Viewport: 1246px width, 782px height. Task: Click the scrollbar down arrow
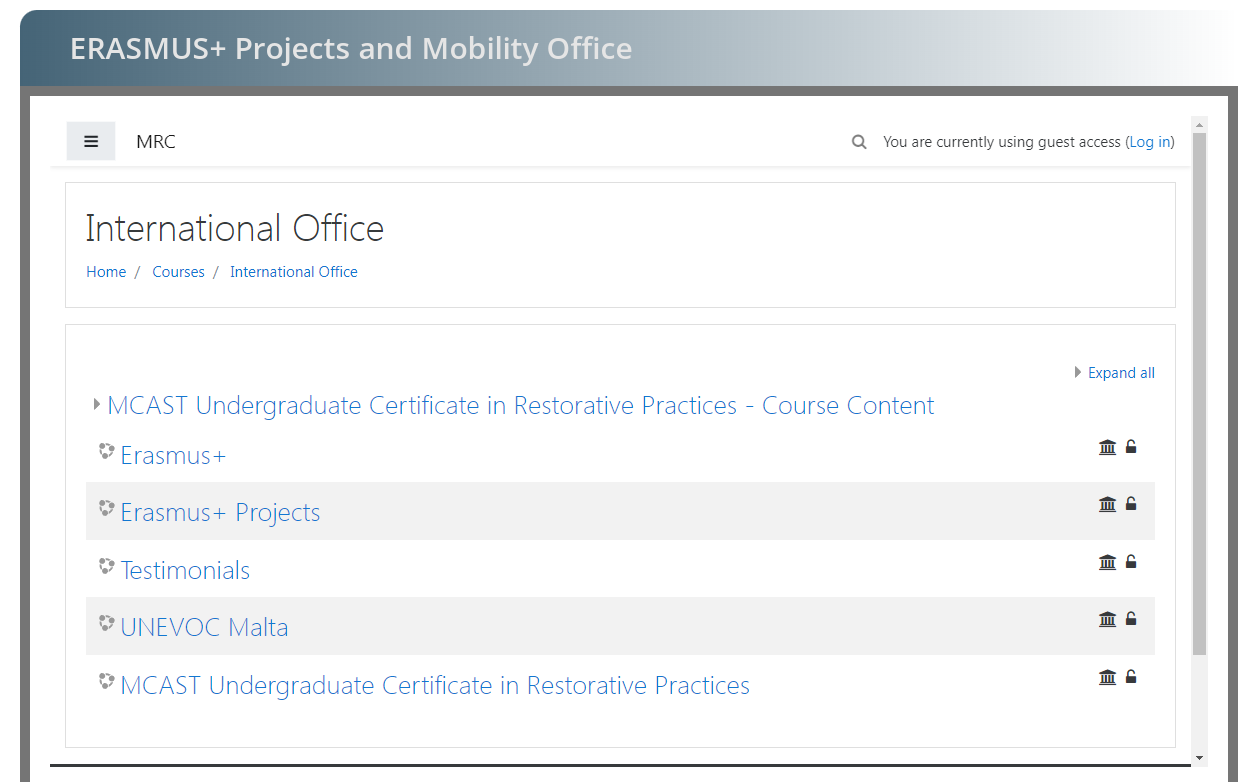click(x=1199, y=758)
